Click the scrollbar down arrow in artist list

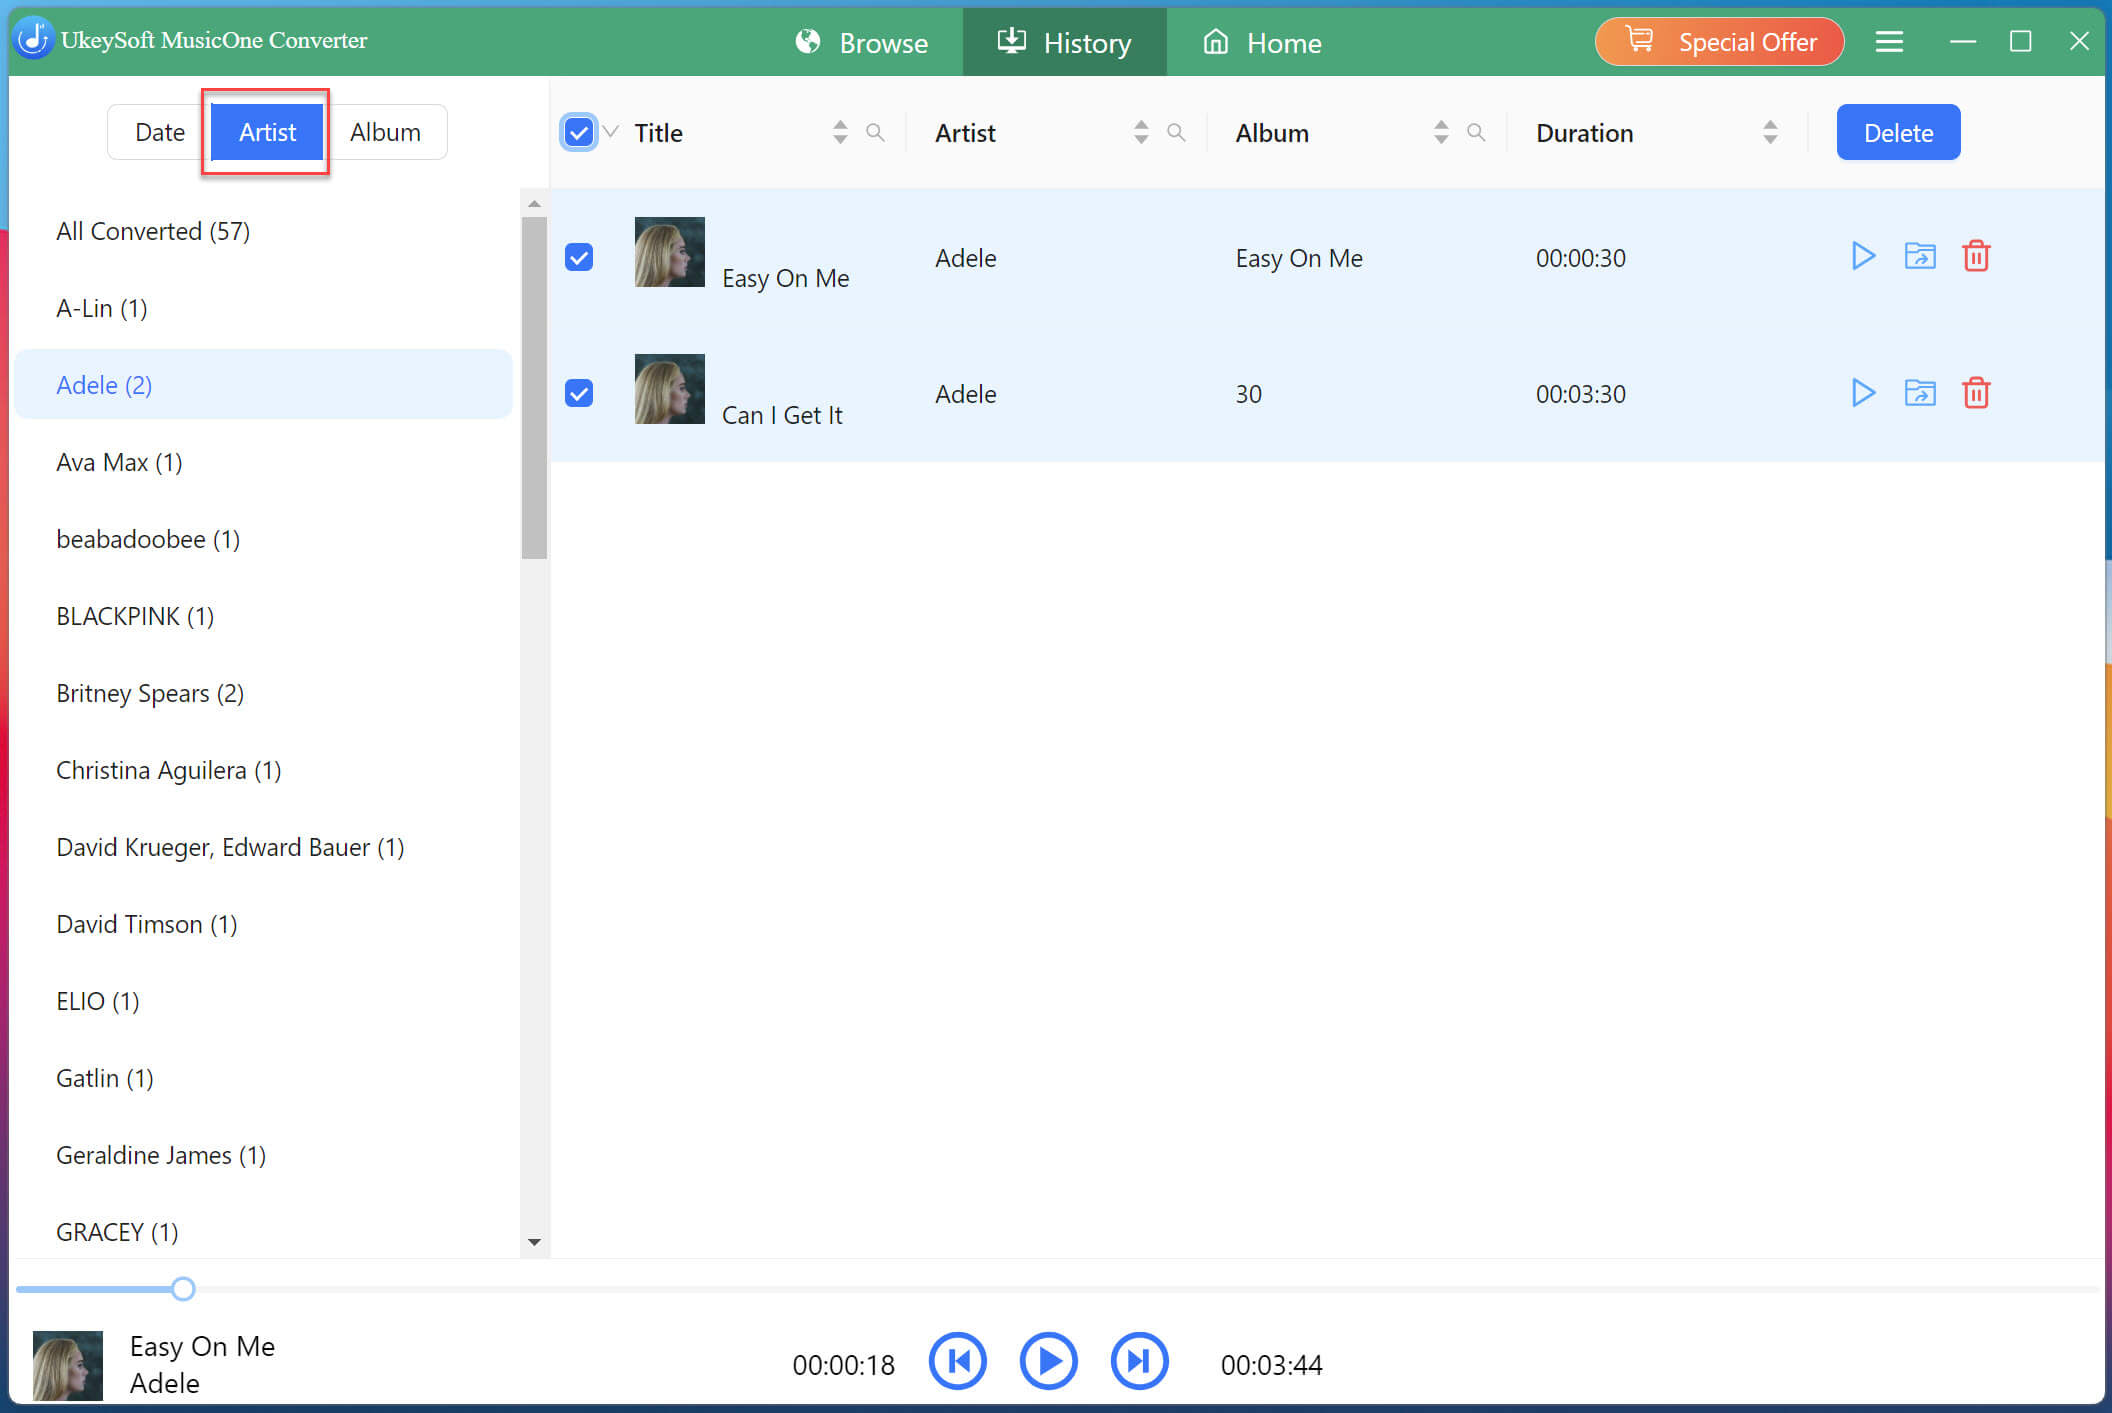[x=534, y=1242]
